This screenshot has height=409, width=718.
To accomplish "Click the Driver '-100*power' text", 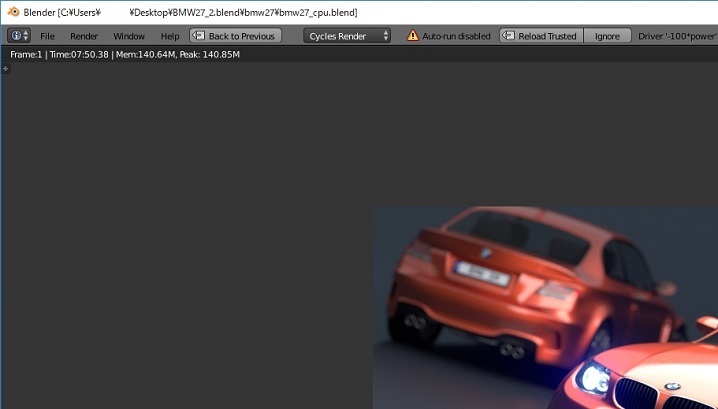I will 678,36.
